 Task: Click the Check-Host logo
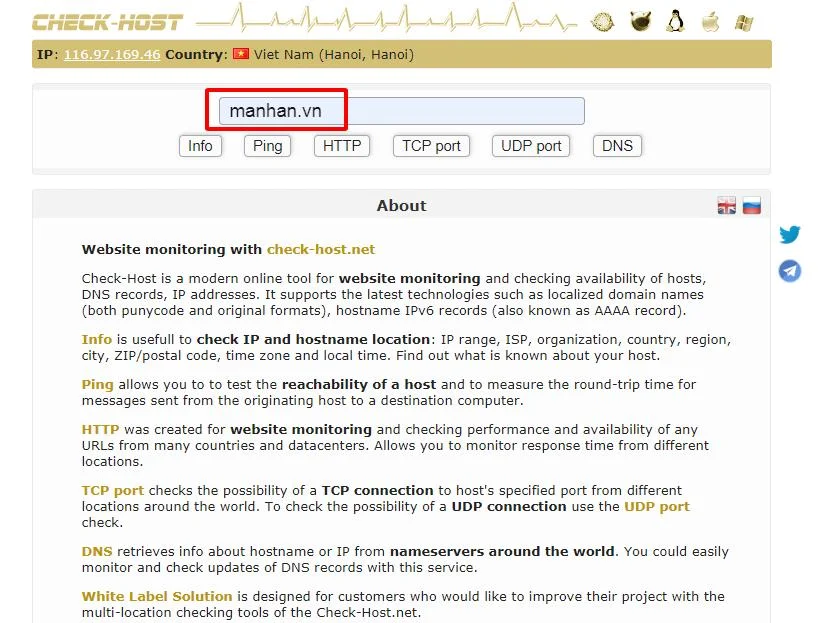coord(107,22)
